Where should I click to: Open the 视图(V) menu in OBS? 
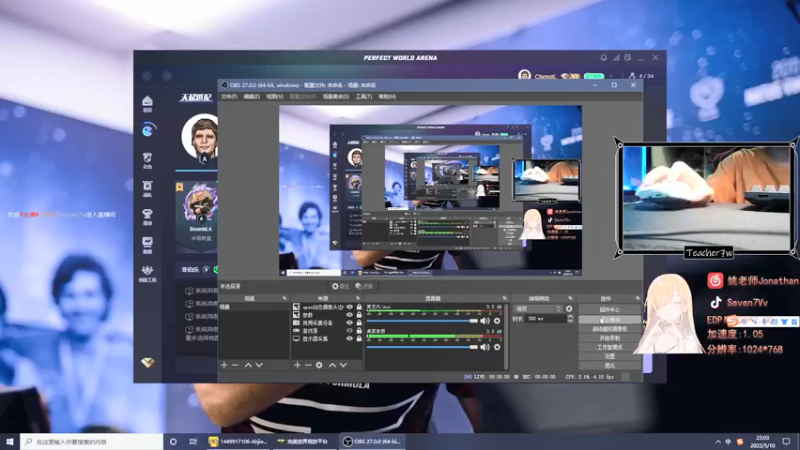(x=274, y=96)
